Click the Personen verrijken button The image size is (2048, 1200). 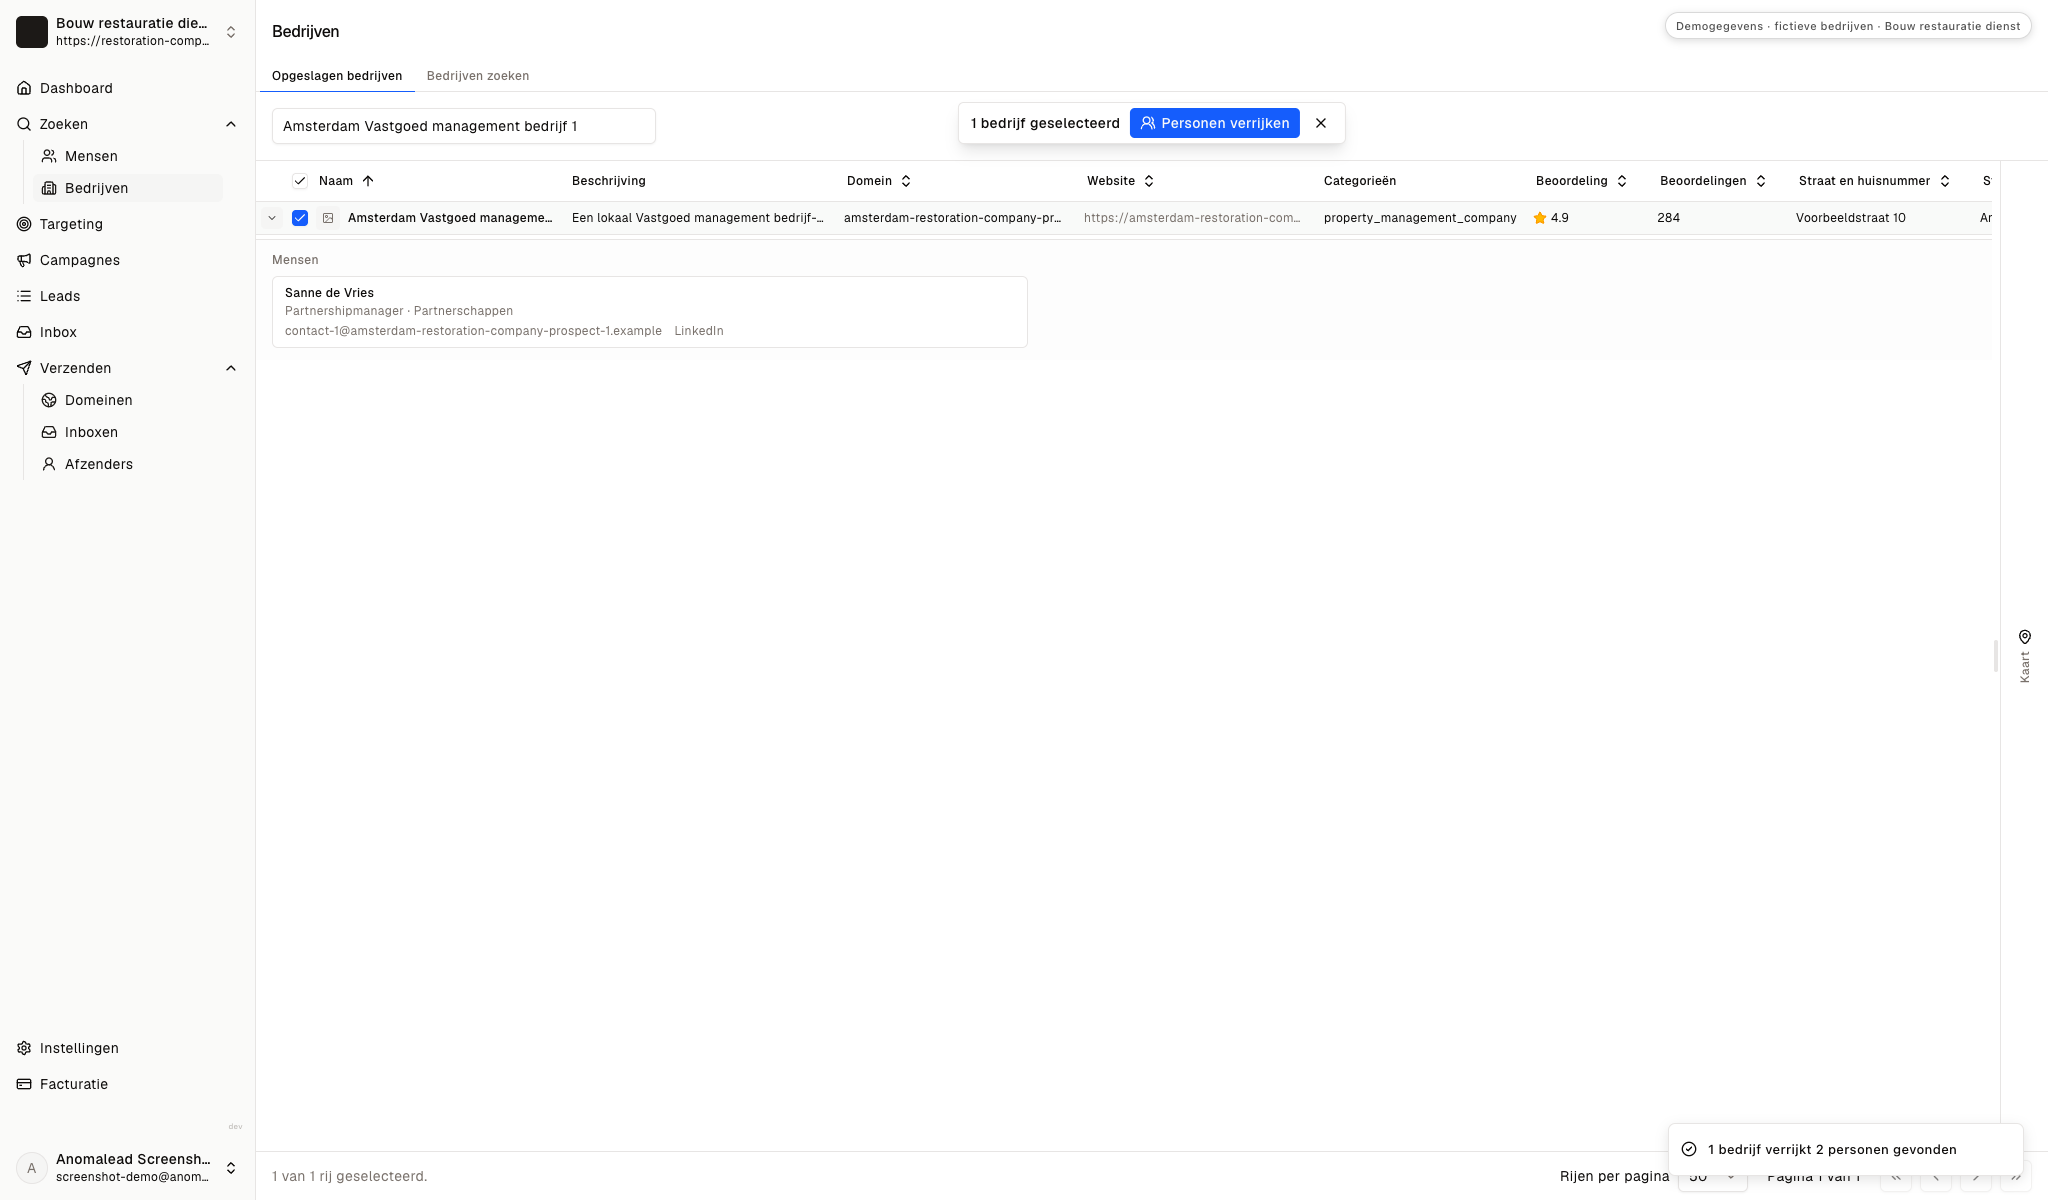1215,123
